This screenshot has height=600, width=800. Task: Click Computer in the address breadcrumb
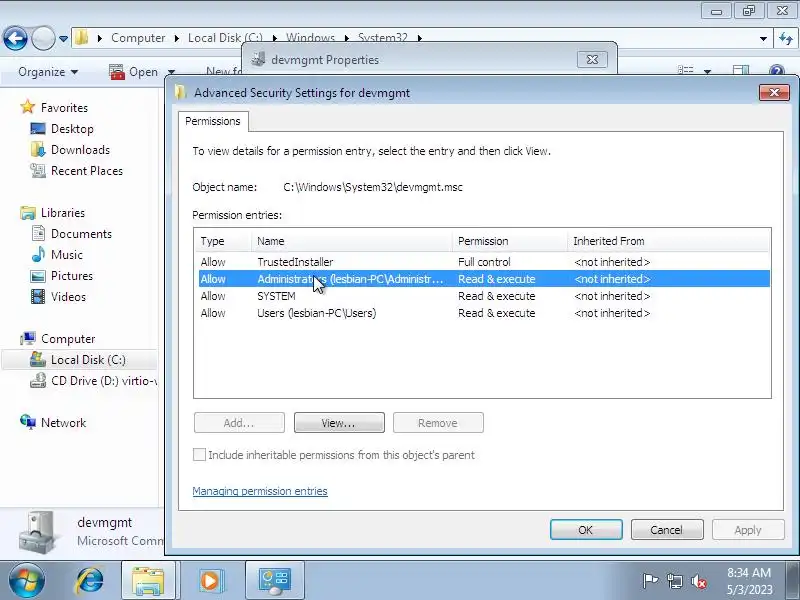138,38
